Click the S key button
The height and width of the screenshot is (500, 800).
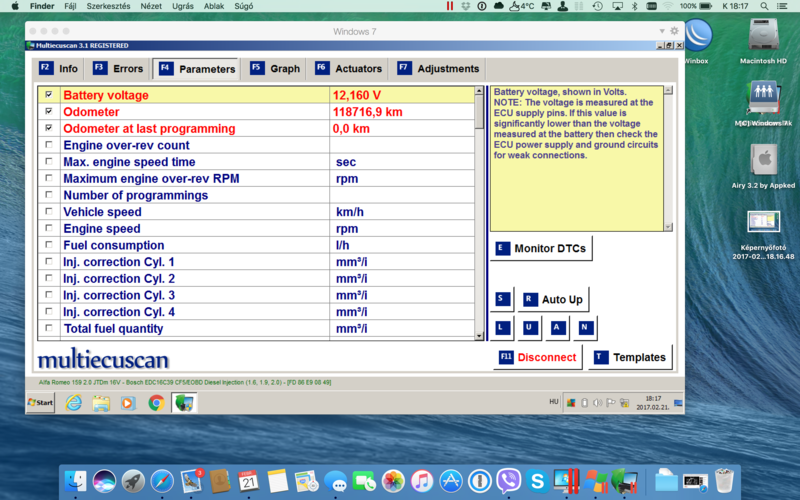[x=502, y=299]
